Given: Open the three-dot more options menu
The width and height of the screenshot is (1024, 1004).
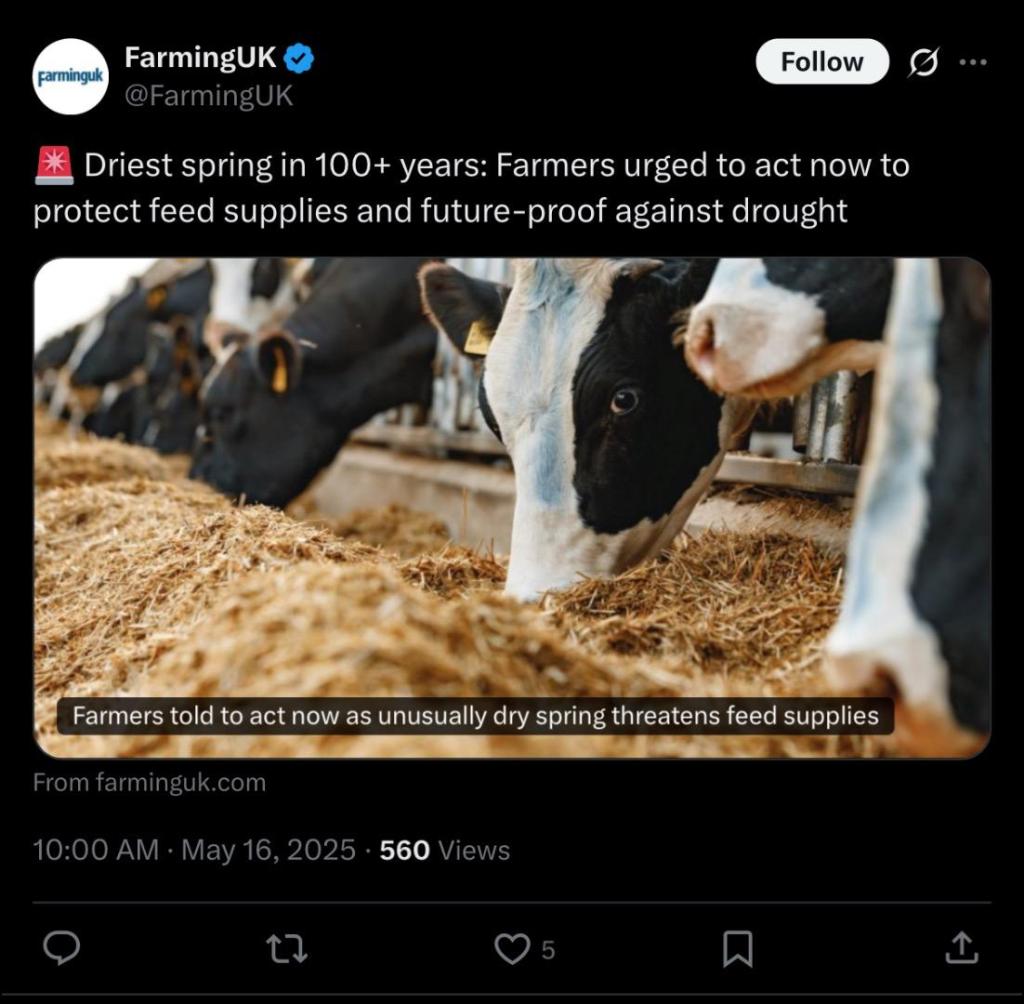Looking at the screenshot, I should (972, 62).
